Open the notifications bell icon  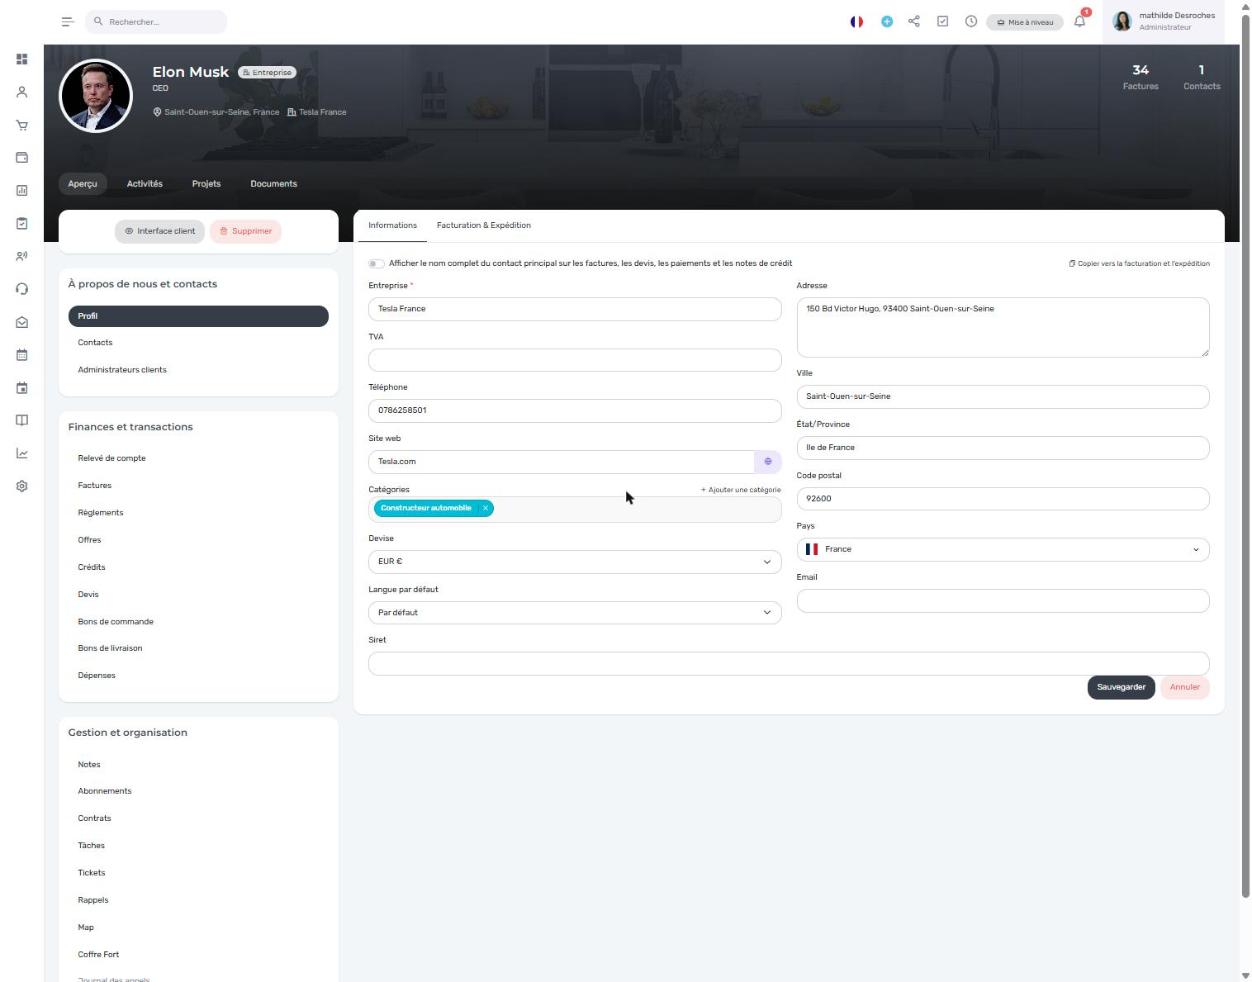pyautogui.click(x=1080, y=21)
